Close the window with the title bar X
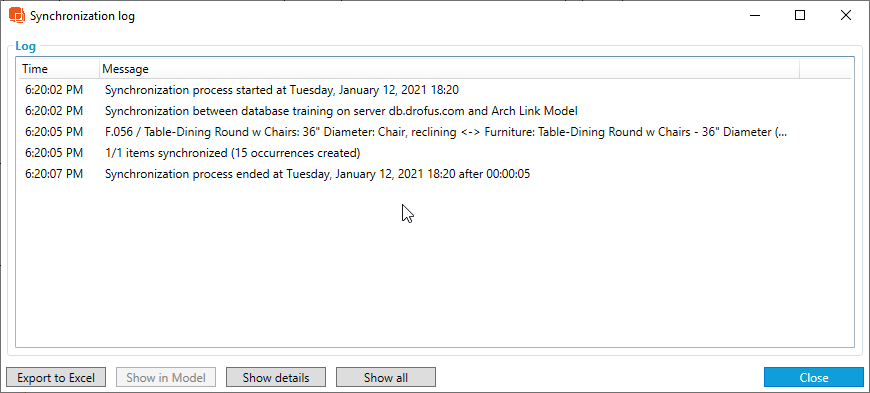 (x=846, y=16)
